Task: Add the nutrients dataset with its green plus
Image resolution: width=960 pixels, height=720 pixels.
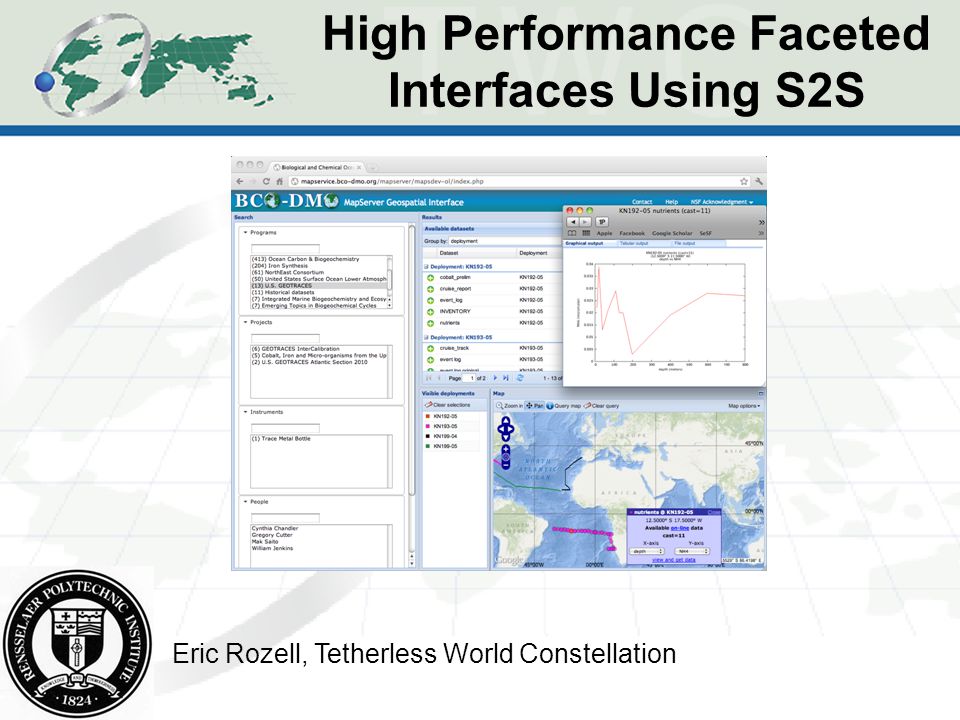Action: tap(430, 323)
